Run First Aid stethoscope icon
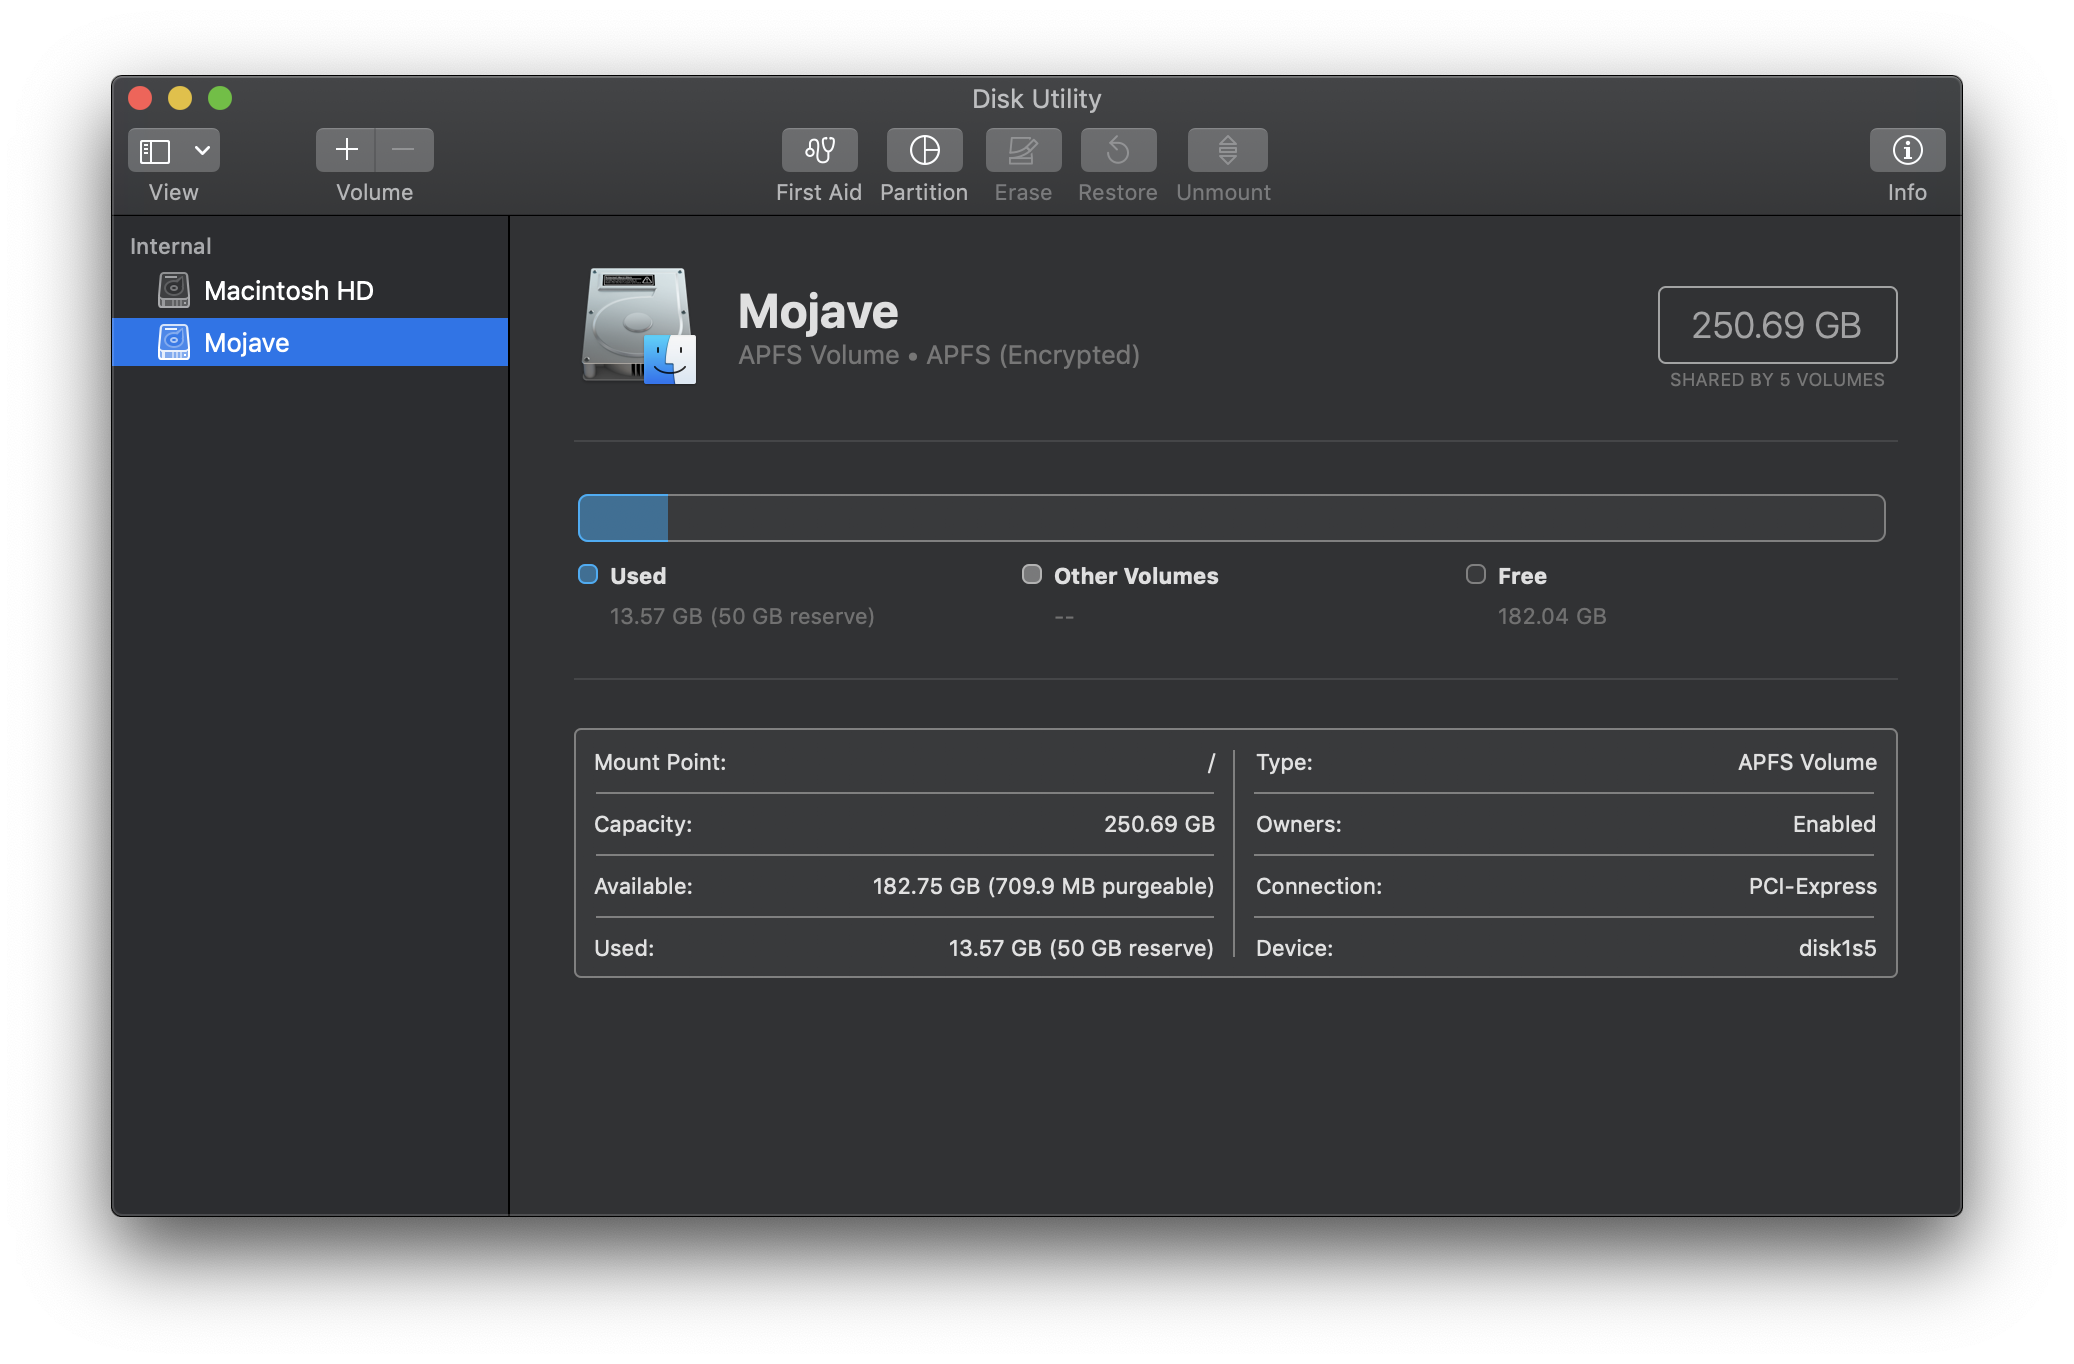2074x1364 pixels. pos(820,150)
